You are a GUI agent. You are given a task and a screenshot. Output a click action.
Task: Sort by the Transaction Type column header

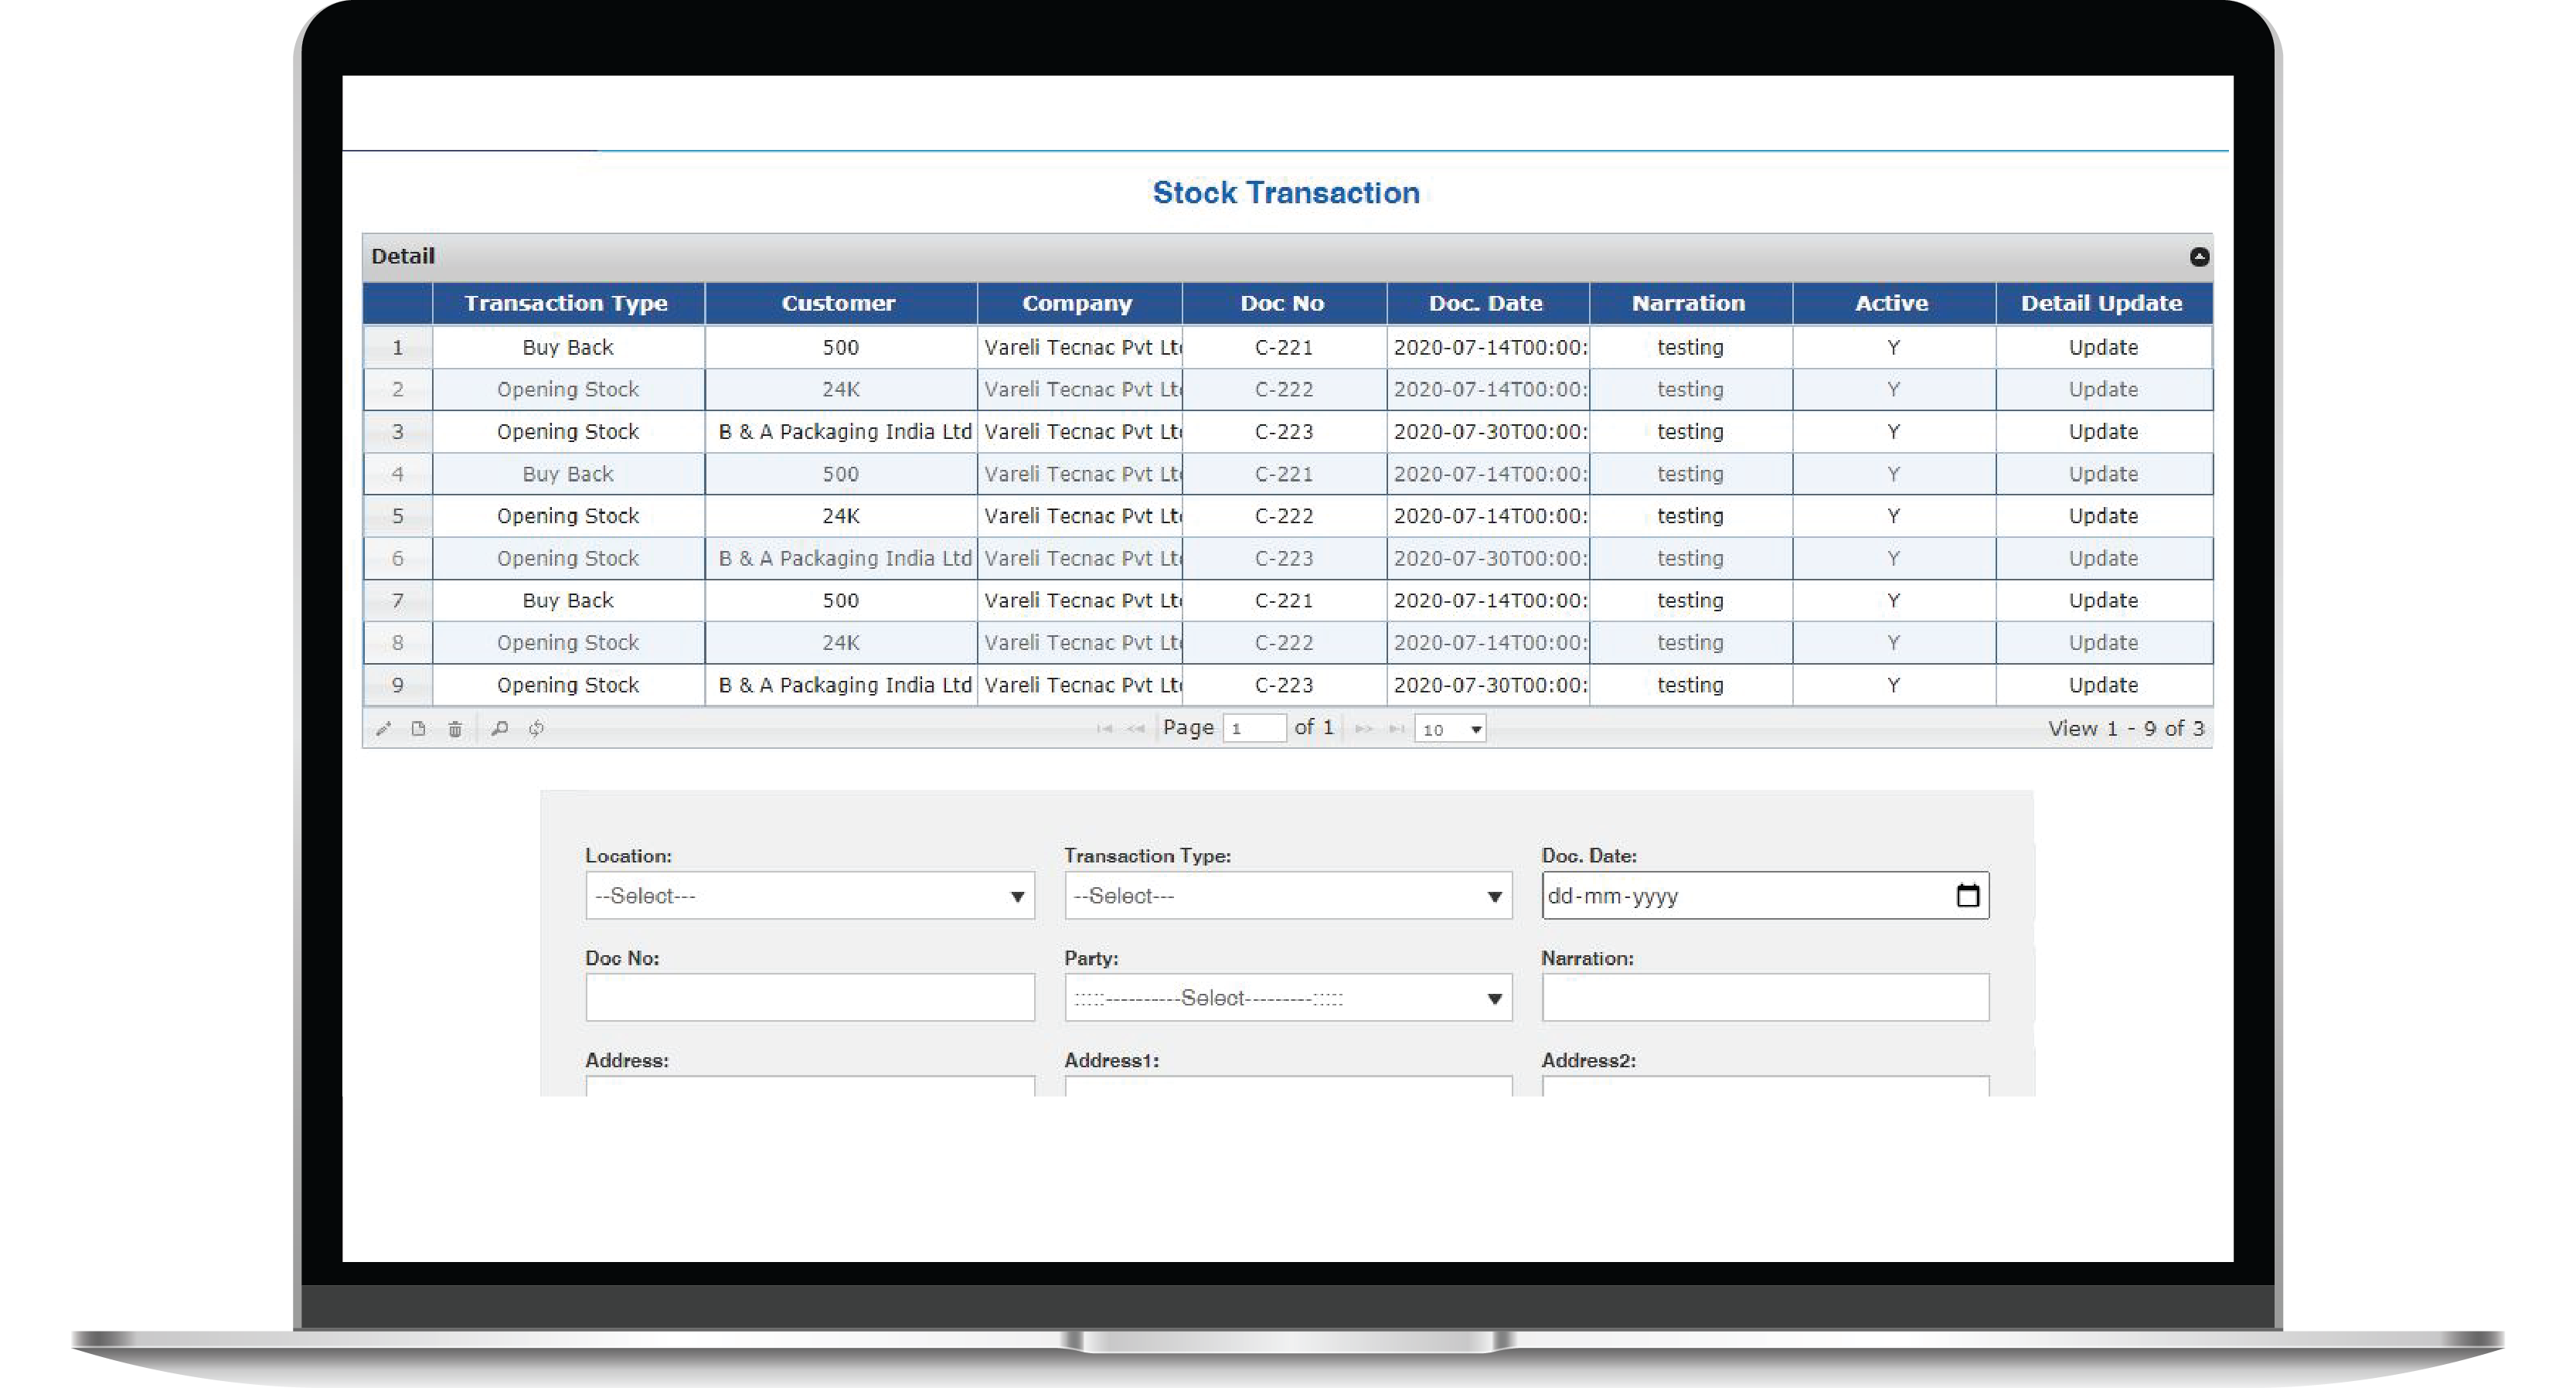(566, 303)
